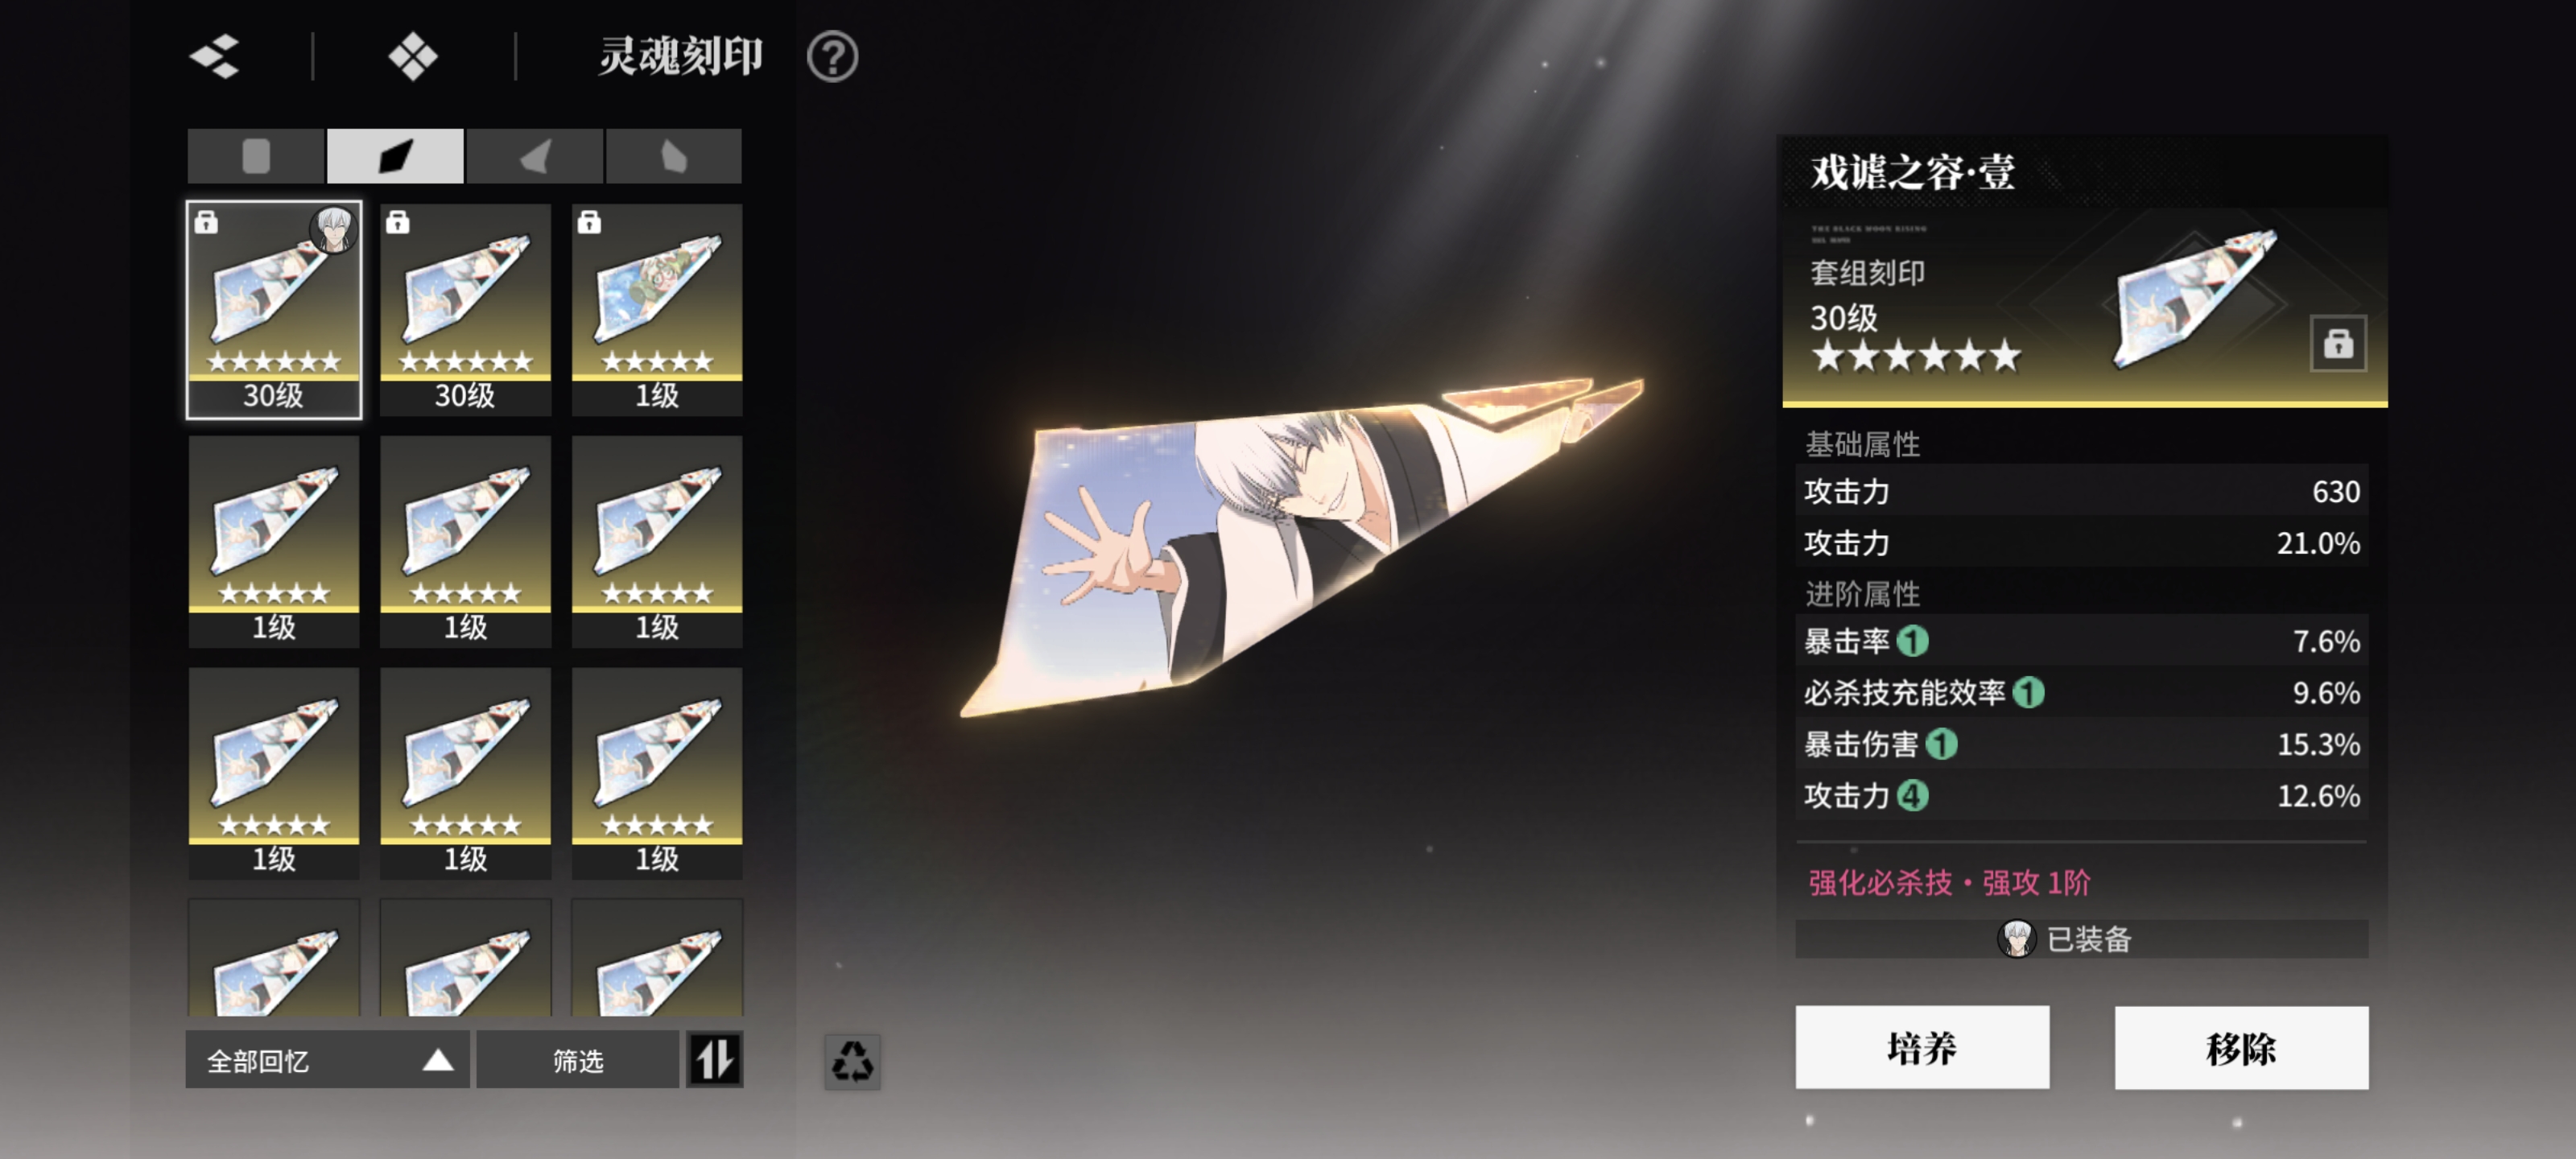Toggle the sort order arrows icon

tap(714, 1059)
